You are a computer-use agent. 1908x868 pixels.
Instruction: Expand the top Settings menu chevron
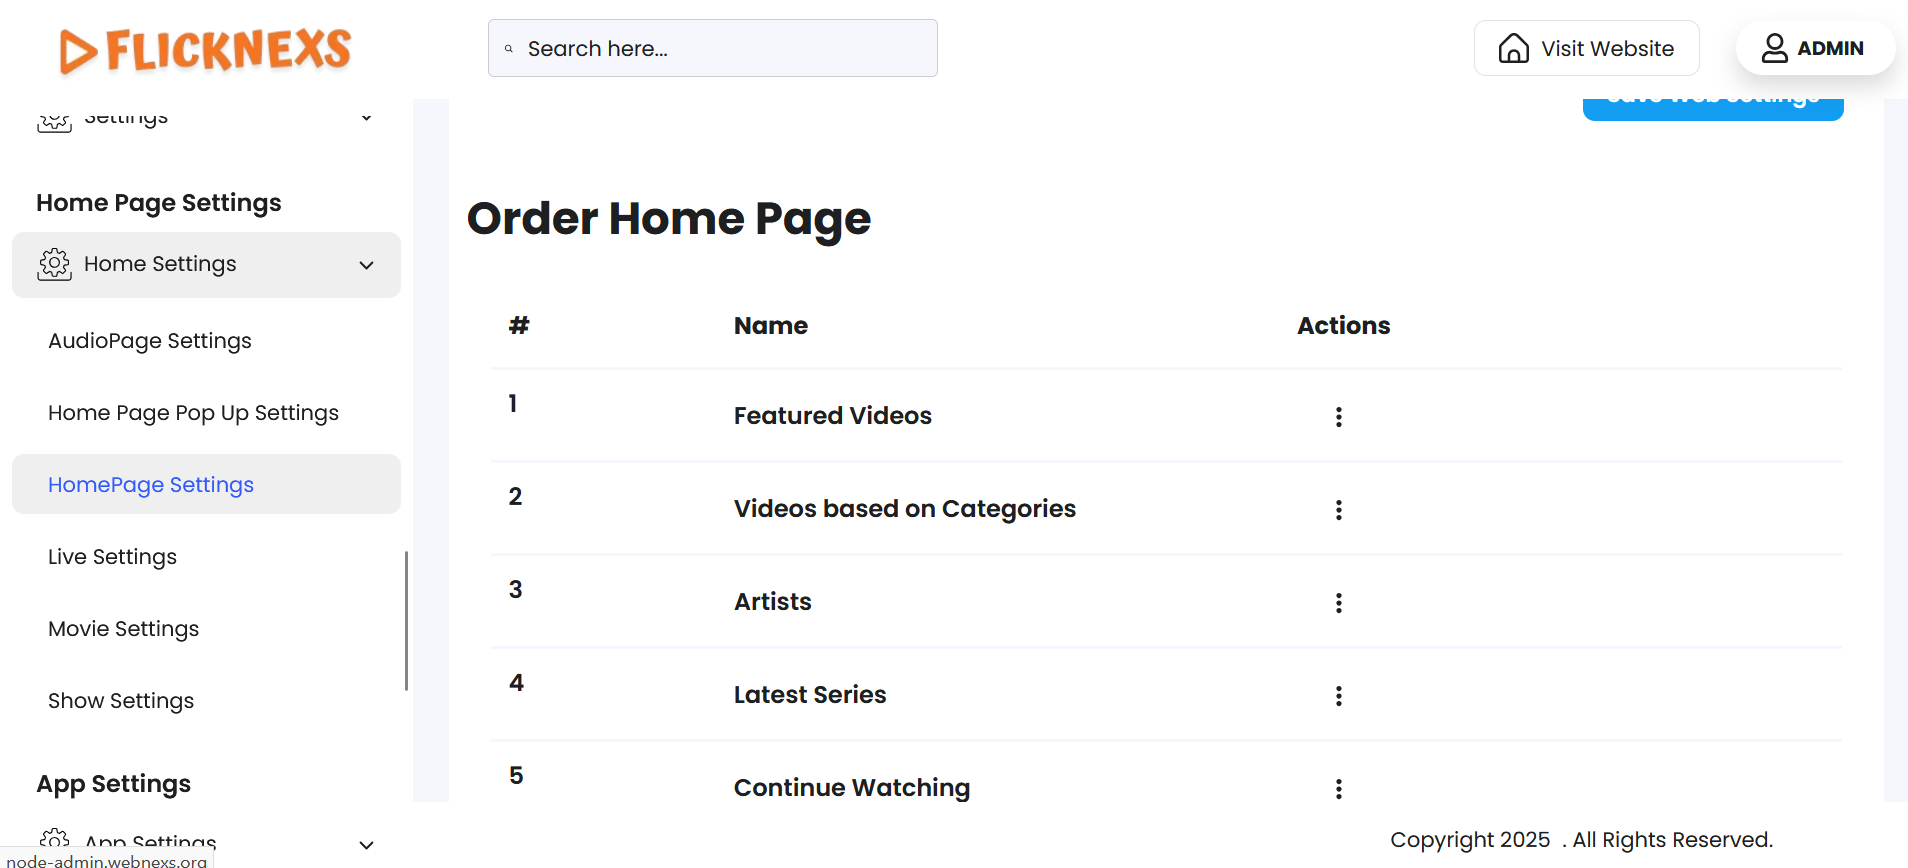pyautogui.click(x=367, y=118)
